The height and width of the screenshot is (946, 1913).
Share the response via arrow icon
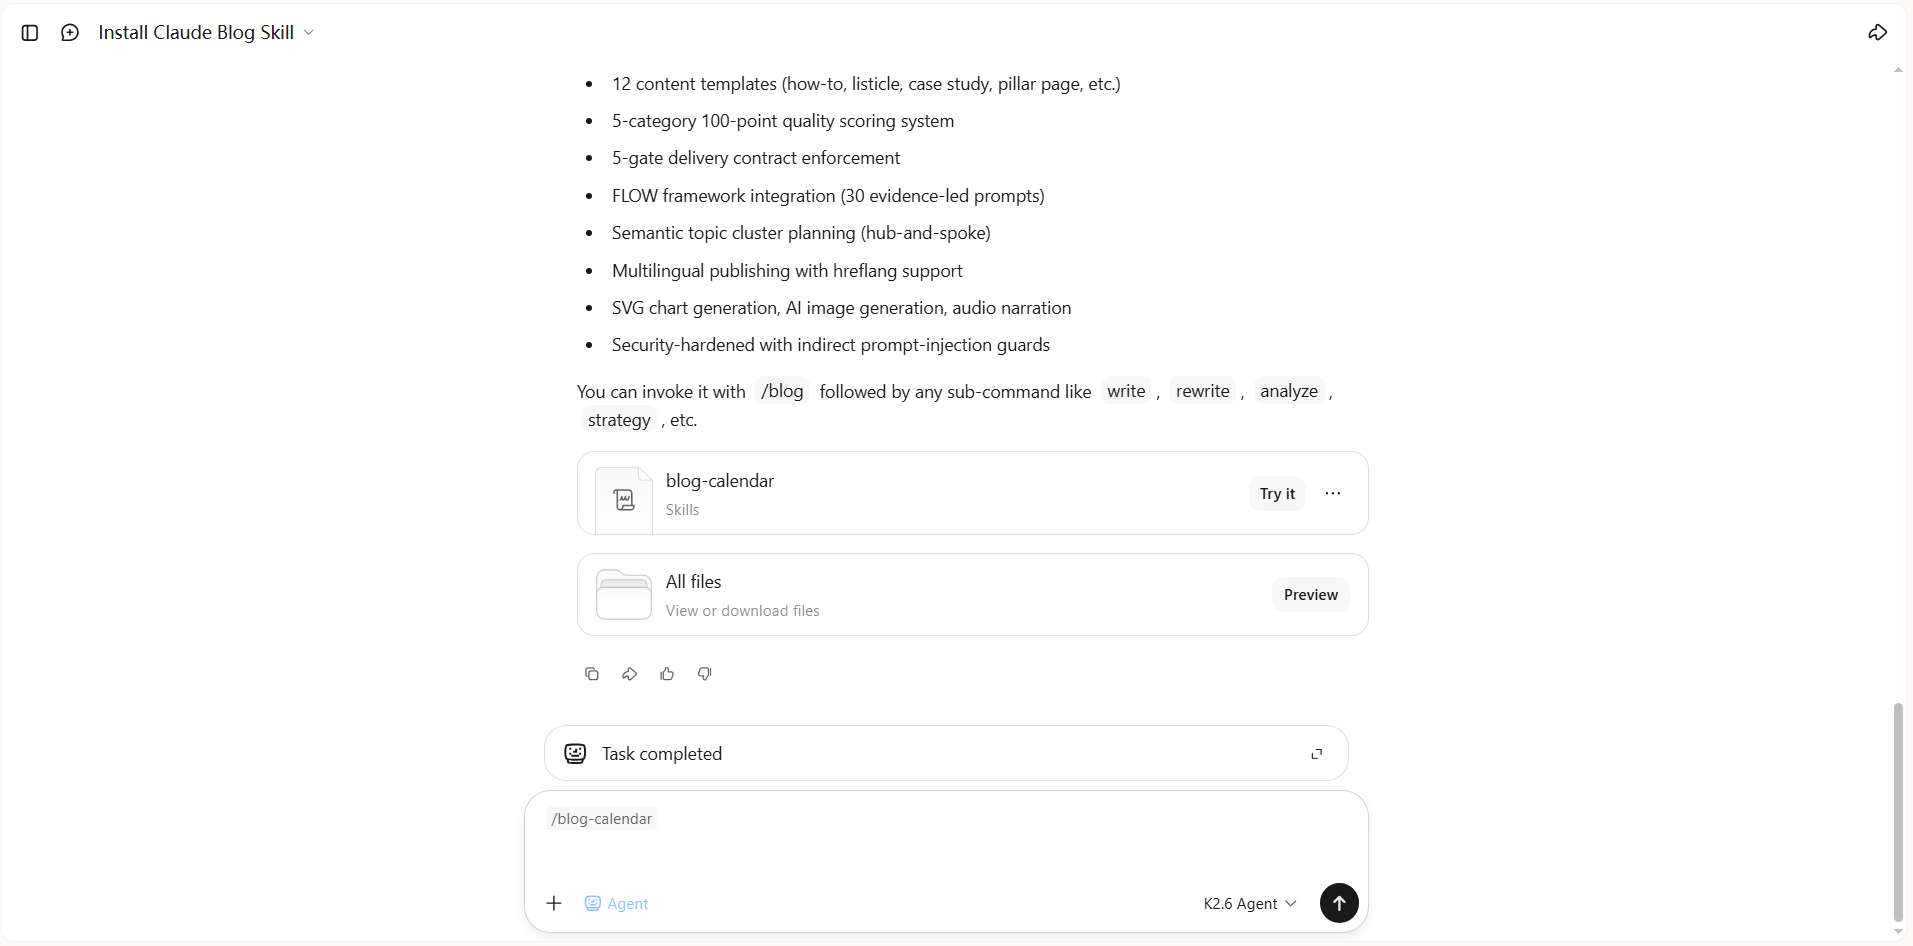tap(629, 674)
